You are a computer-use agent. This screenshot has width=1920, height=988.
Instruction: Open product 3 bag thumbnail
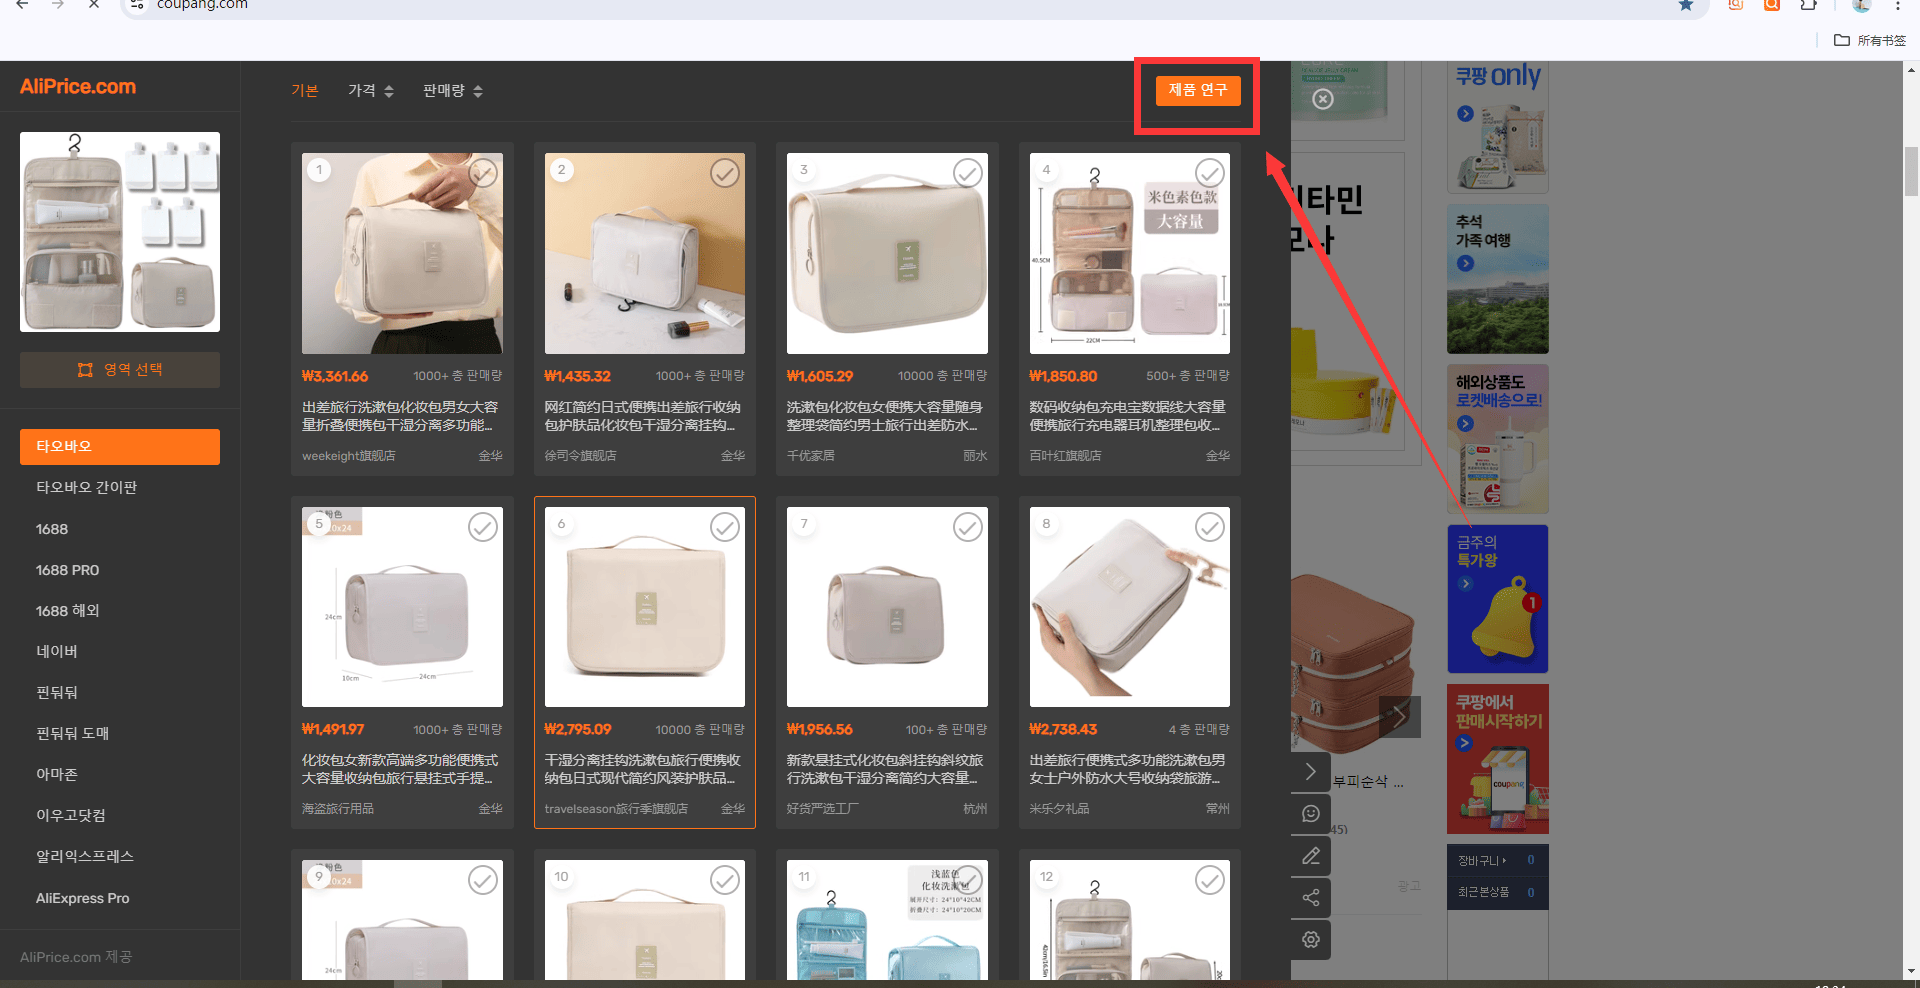point(887,253)
